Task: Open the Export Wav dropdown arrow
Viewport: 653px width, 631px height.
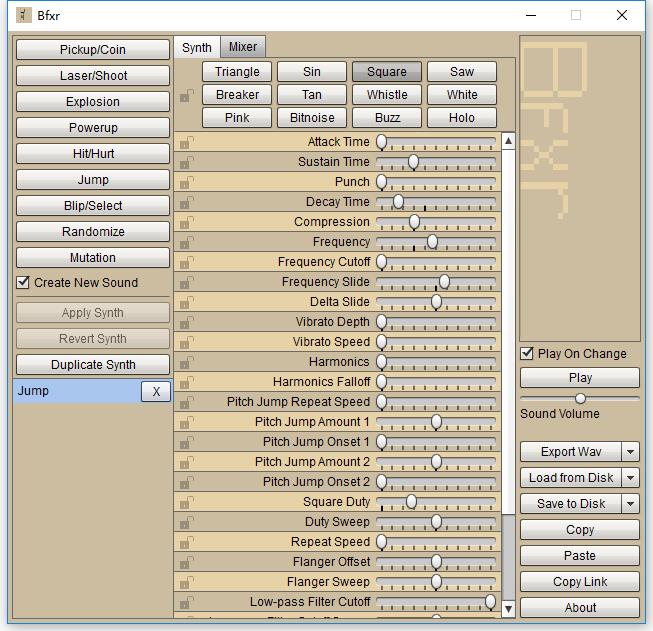Action: [631, 452]
